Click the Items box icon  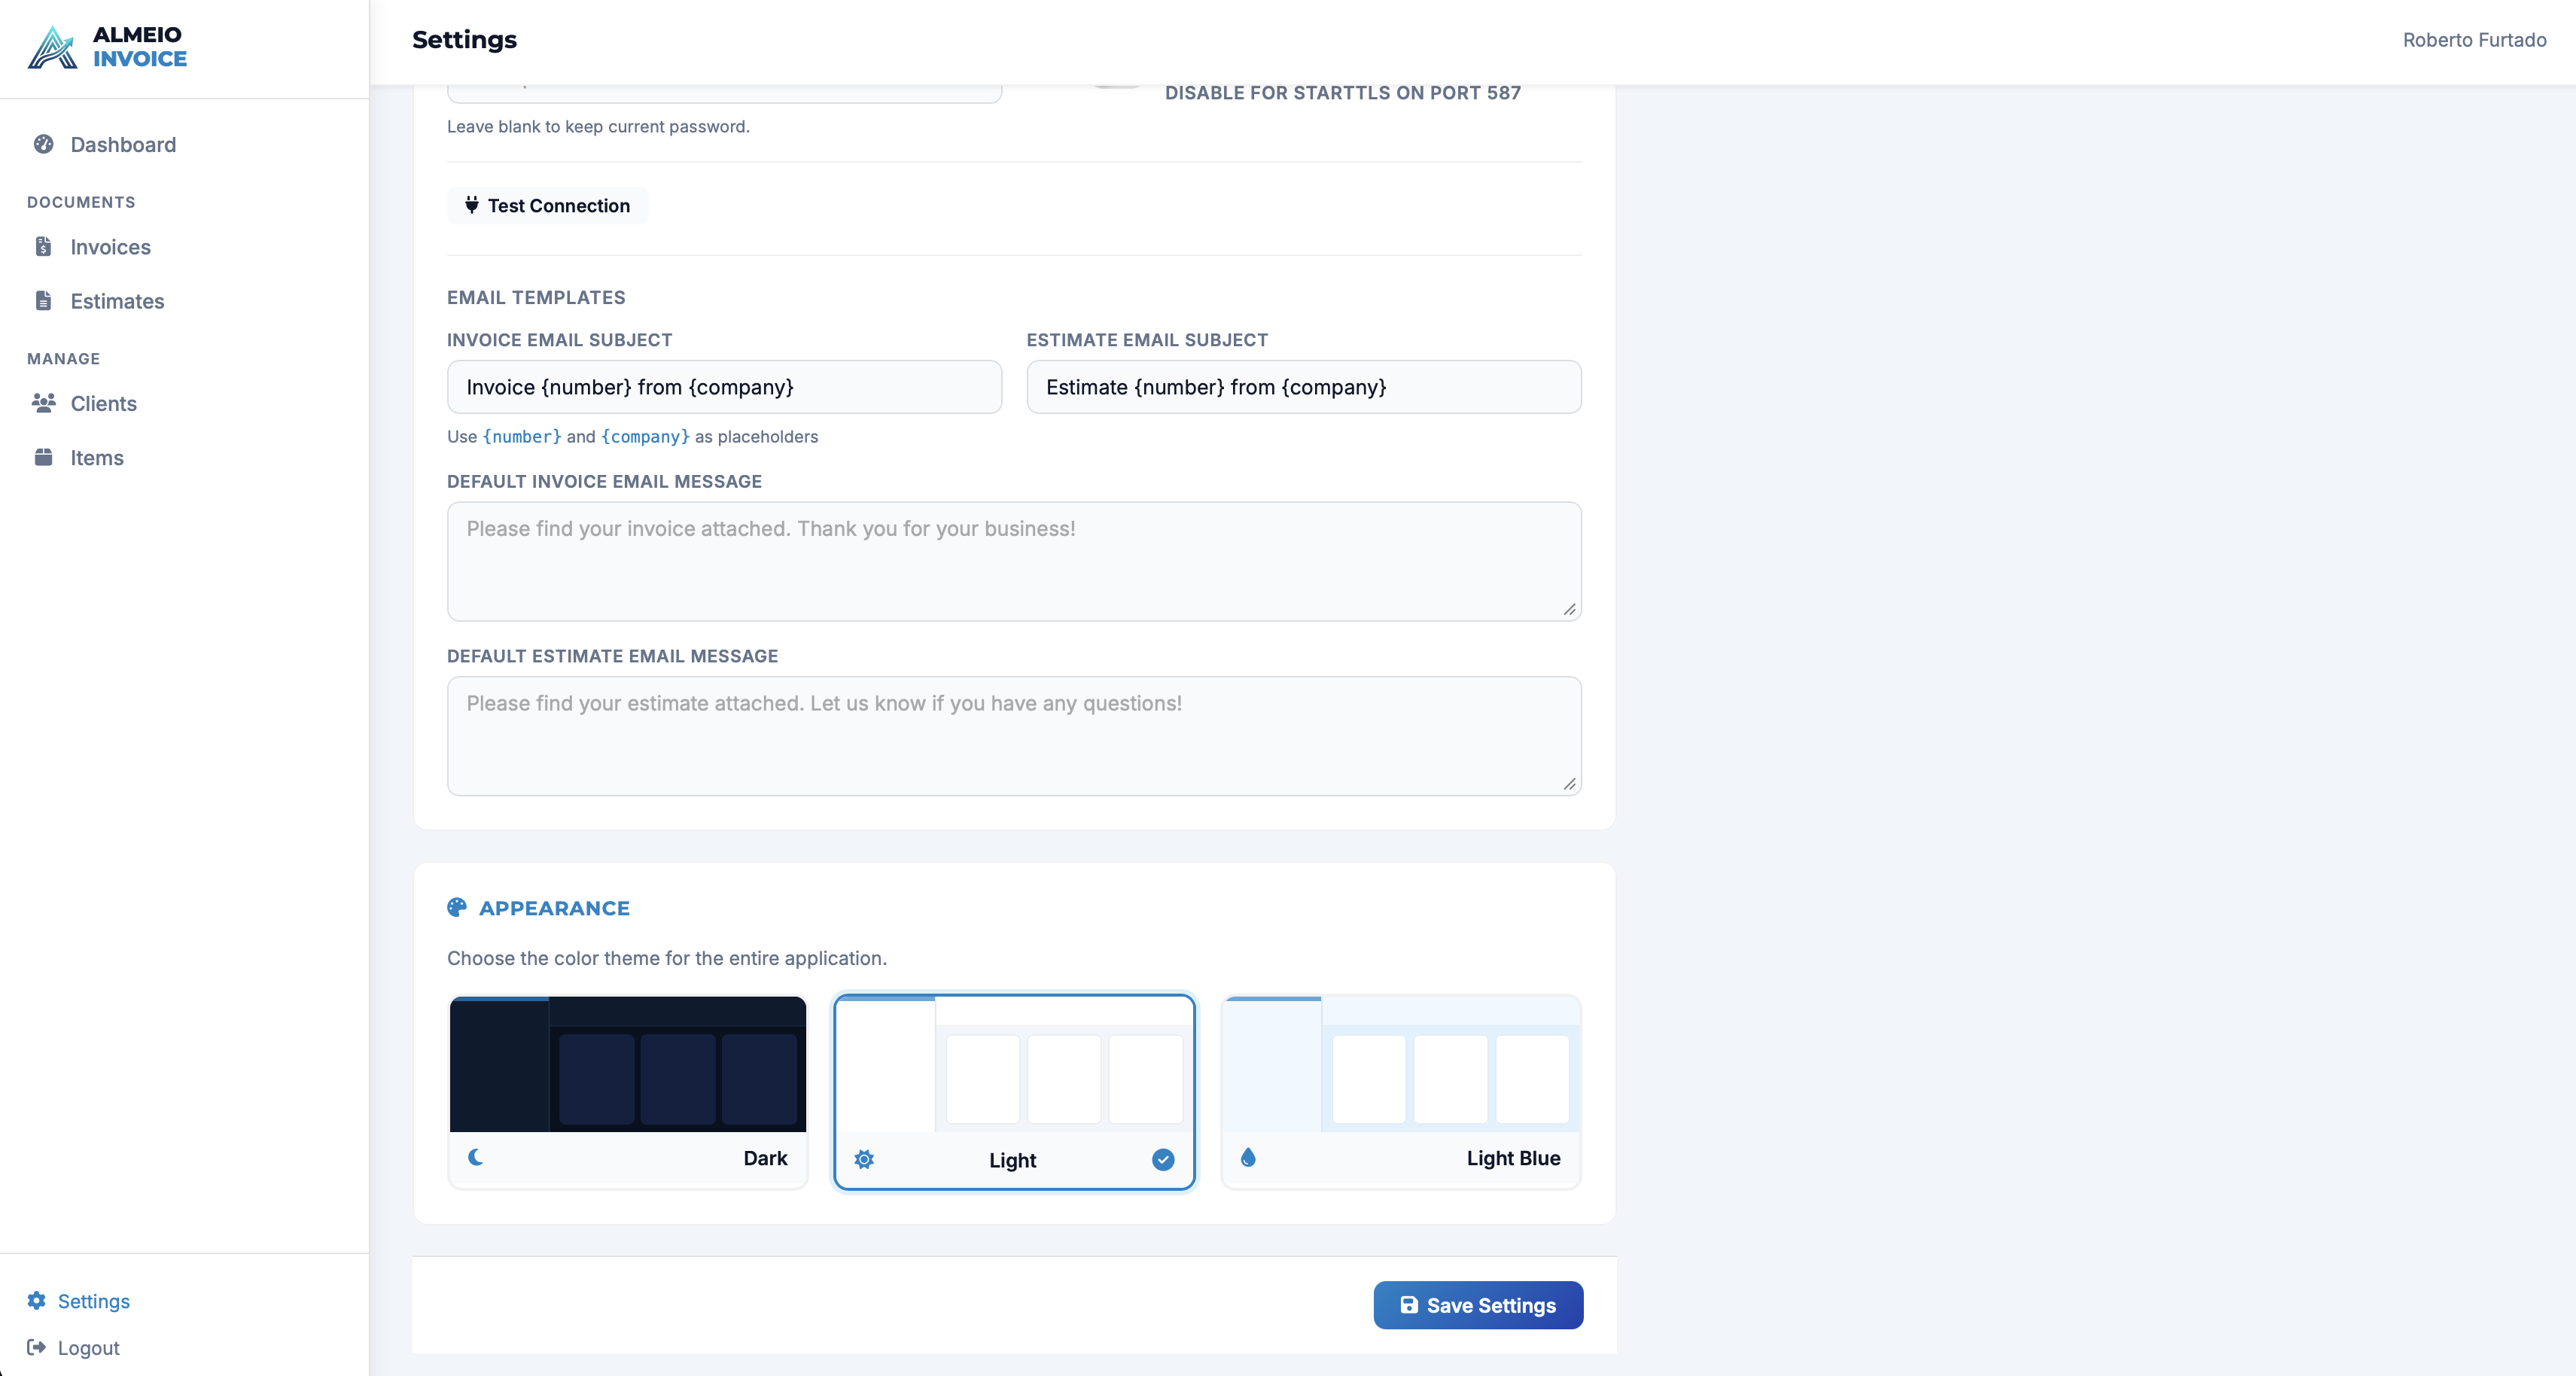click(43, 457)
